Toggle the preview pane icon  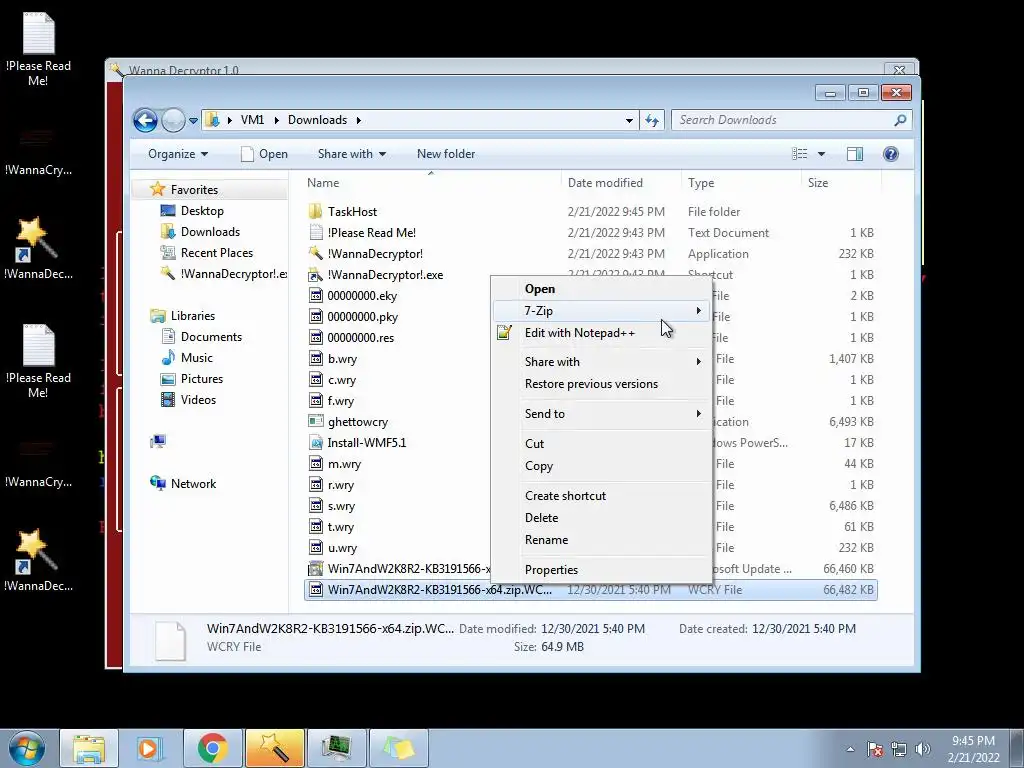pos(855,154)
